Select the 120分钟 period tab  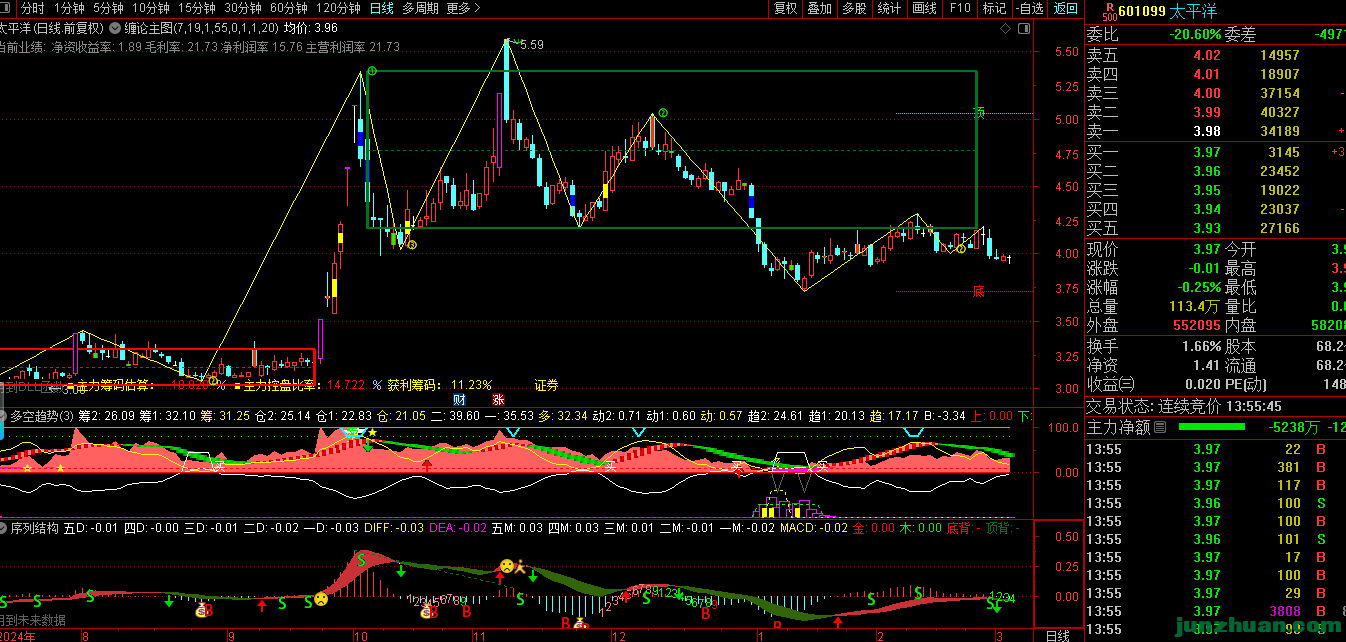pyautogui.click(x=338, y=8)
